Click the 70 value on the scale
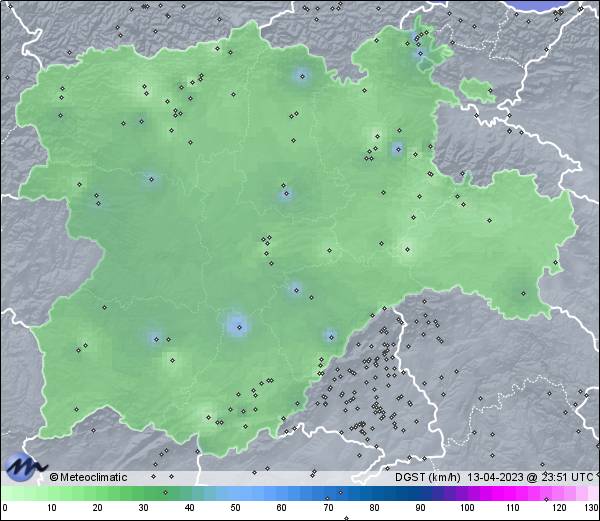The image size is (600, 521). tap(328, 508)
